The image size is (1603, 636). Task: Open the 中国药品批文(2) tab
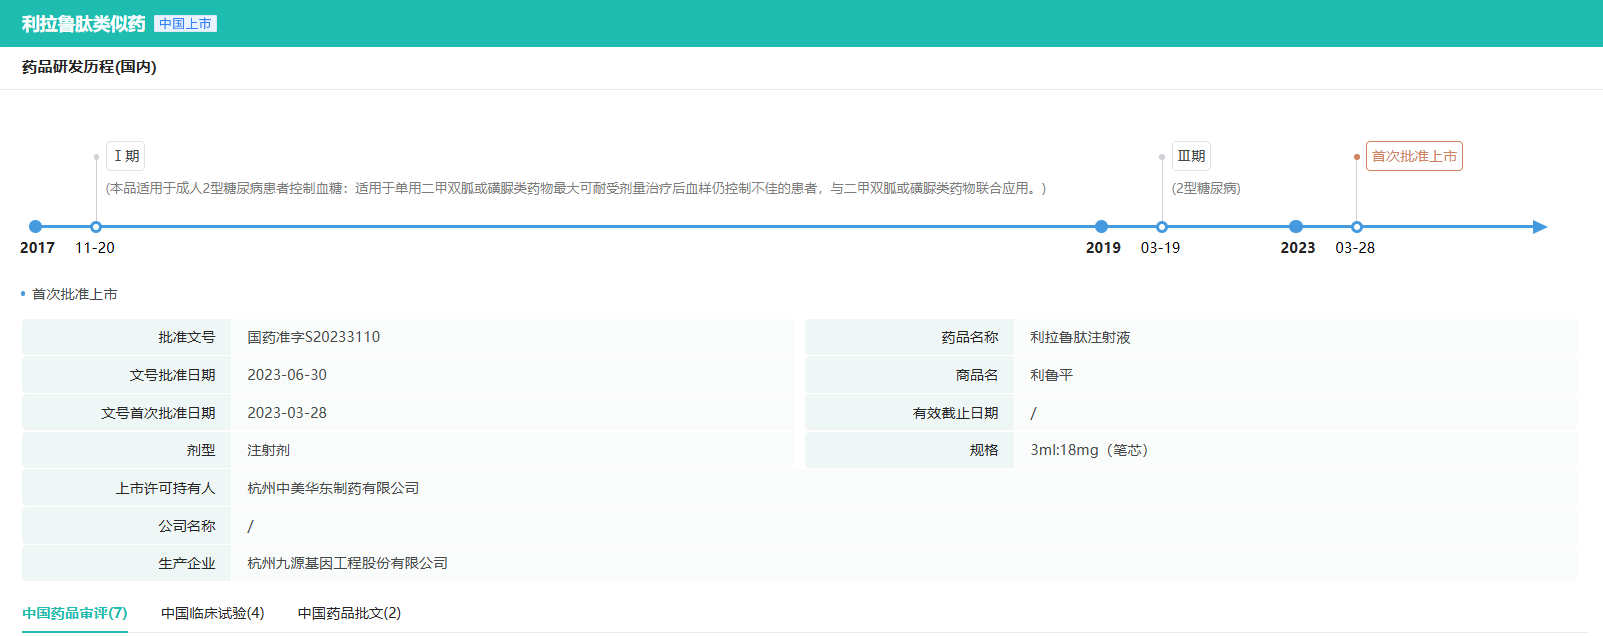pos(349,613)
